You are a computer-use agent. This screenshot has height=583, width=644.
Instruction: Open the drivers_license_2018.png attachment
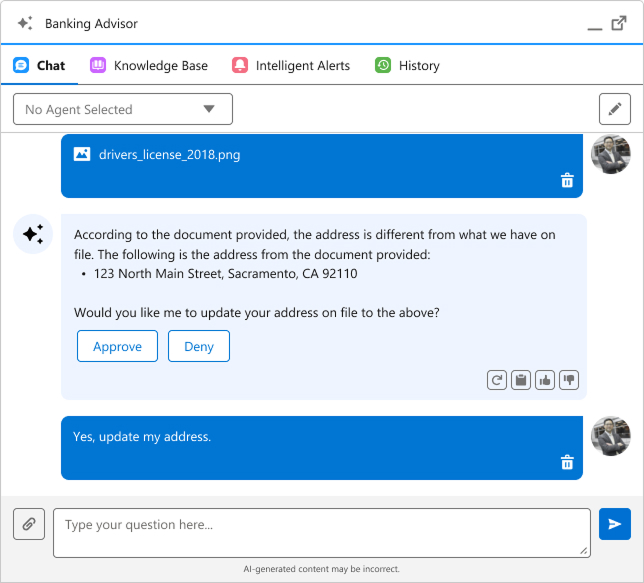[169, 155]
